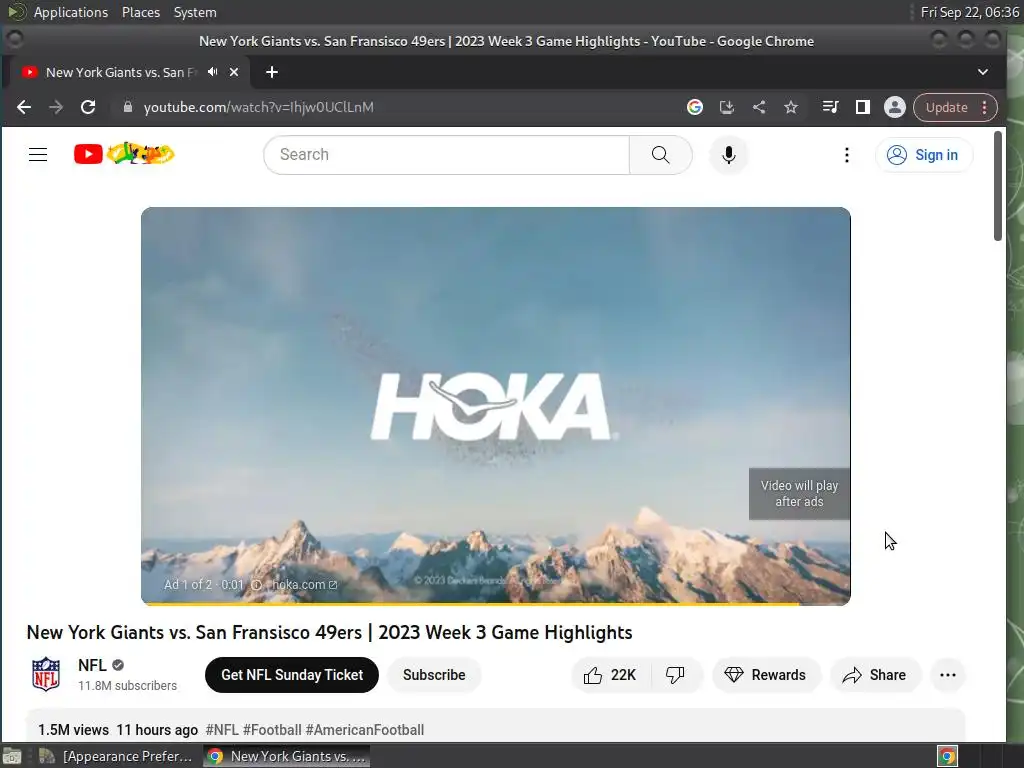Open Chrome menu three dots beside Update
Viewport: 1024px width, 768px height.
coord(985,107)
